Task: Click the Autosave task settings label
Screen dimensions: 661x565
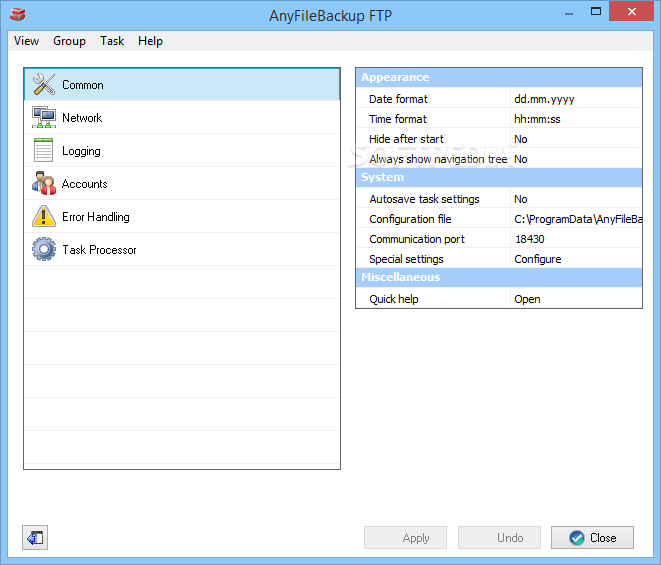Action: tap(425, 199)
